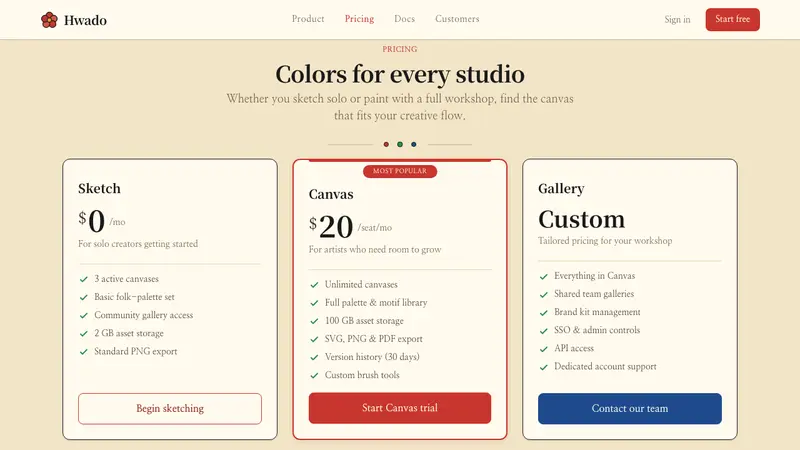The width and height of the screenshot is (800, 450).
Task: Click the /seat/mo label
Action: click(374, 228)
